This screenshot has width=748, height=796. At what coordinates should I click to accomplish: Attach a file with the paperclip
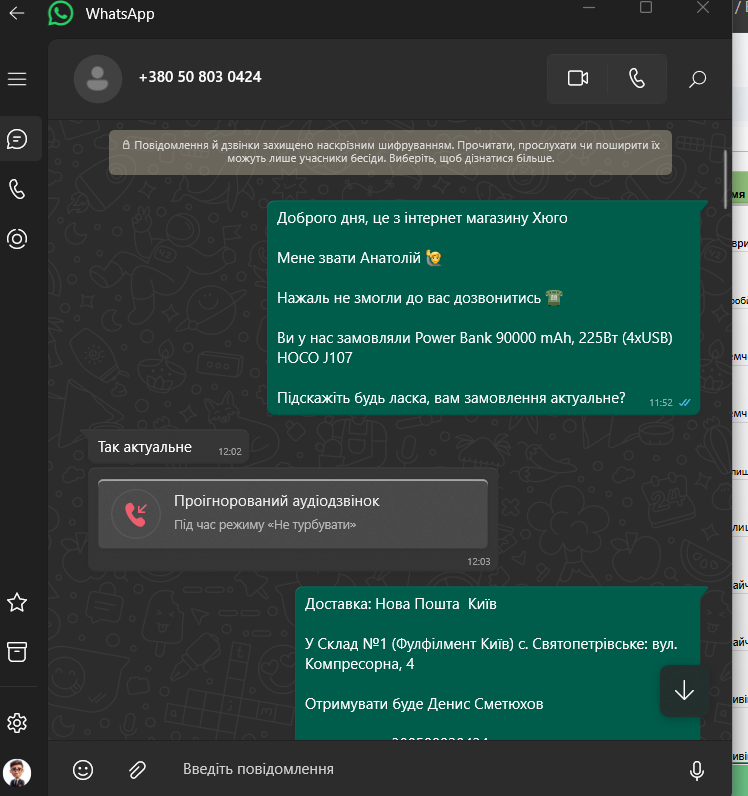(137, 770)
